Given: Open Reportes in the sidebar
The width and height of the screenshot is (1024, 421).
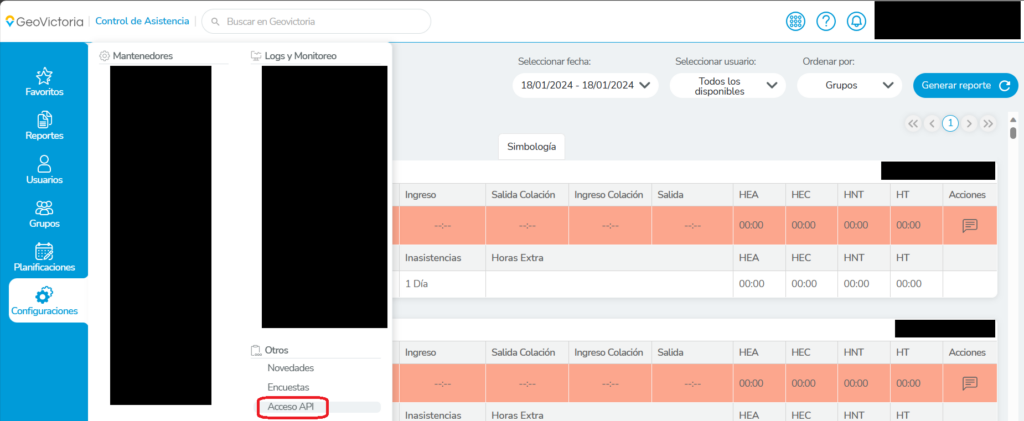Looking at the screenshot, I should [x=44, y=126].
